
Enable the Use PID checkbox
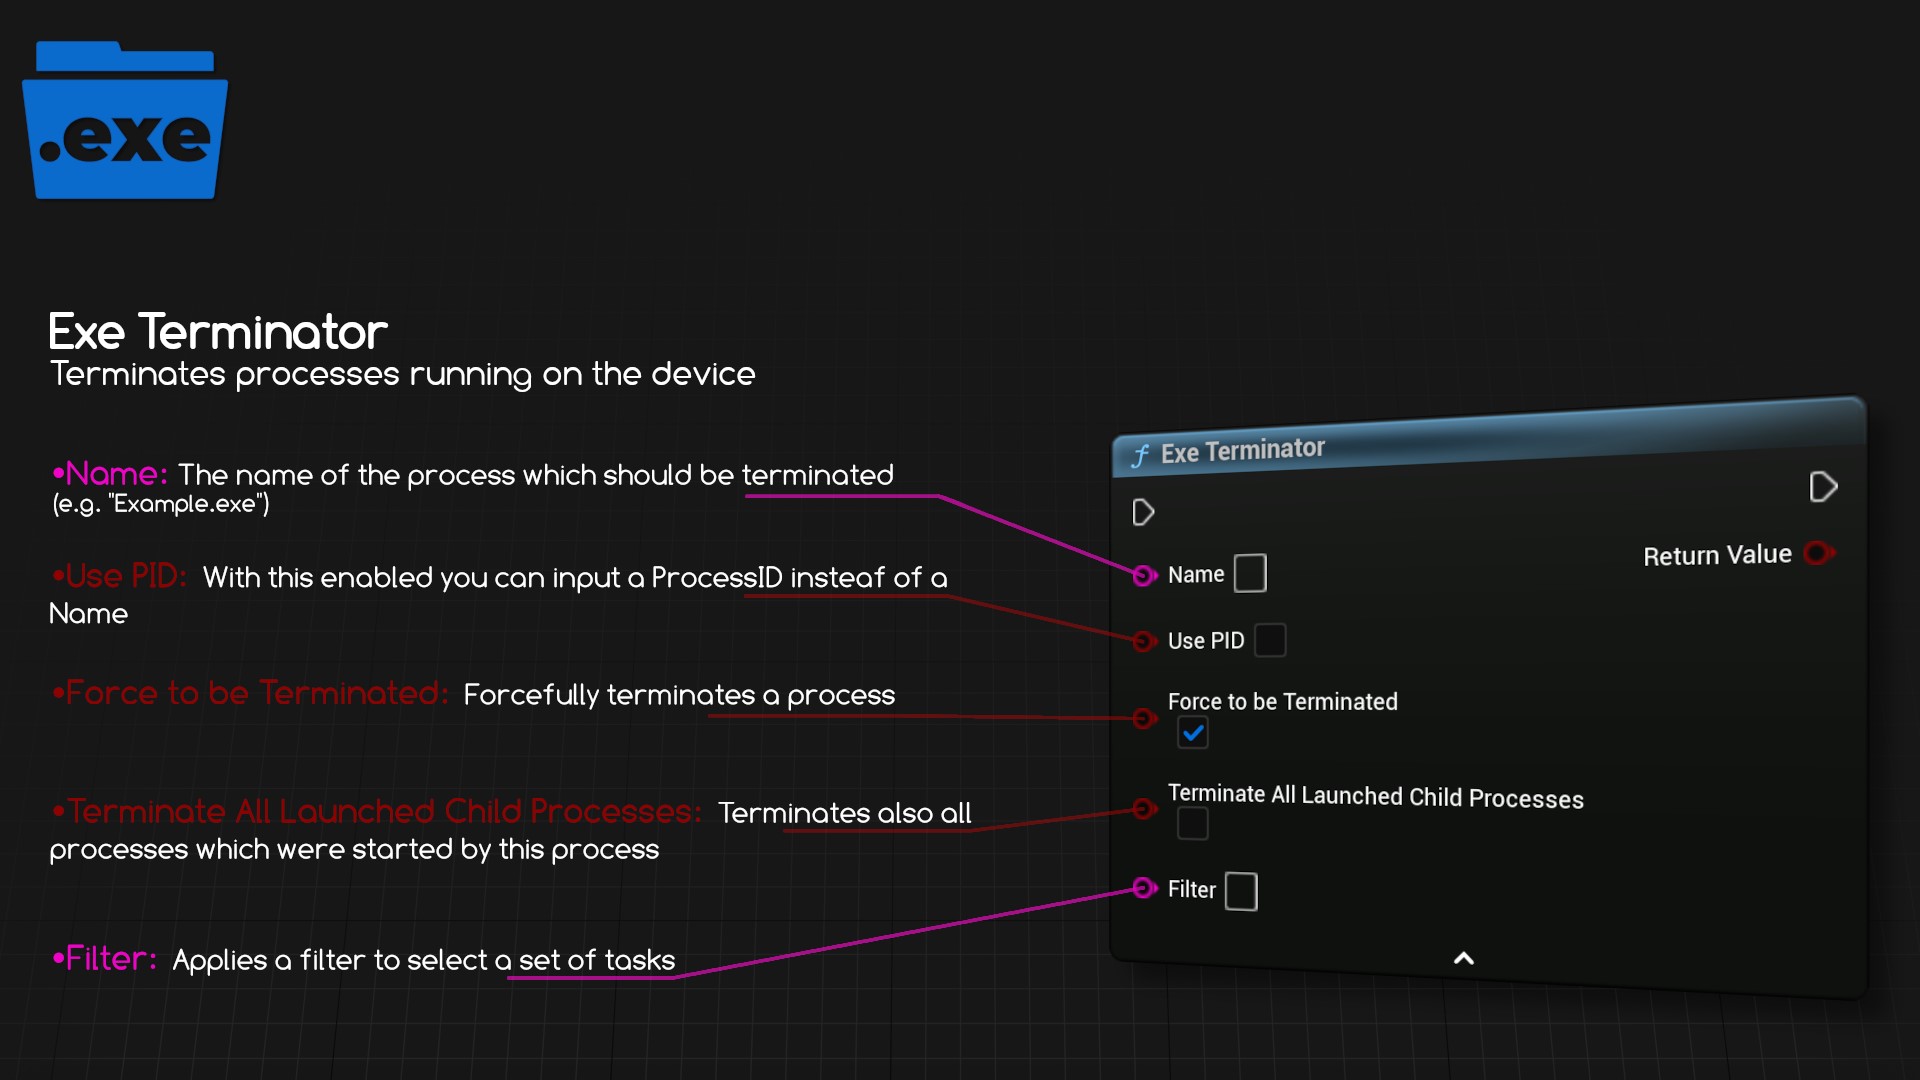(1270, 640)
